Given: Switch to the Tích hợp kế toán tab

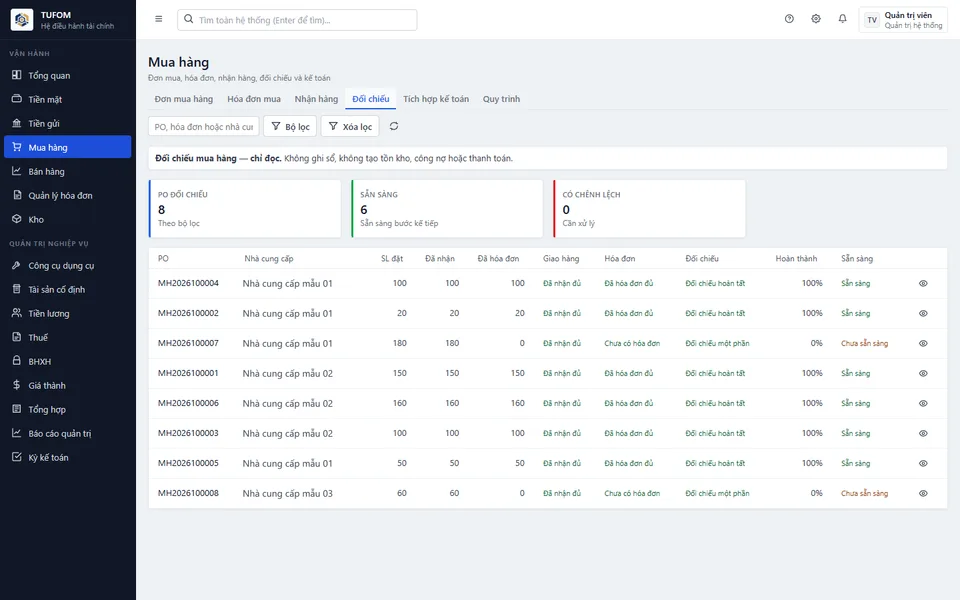Looking at the screenshot, I should point(436,99).
